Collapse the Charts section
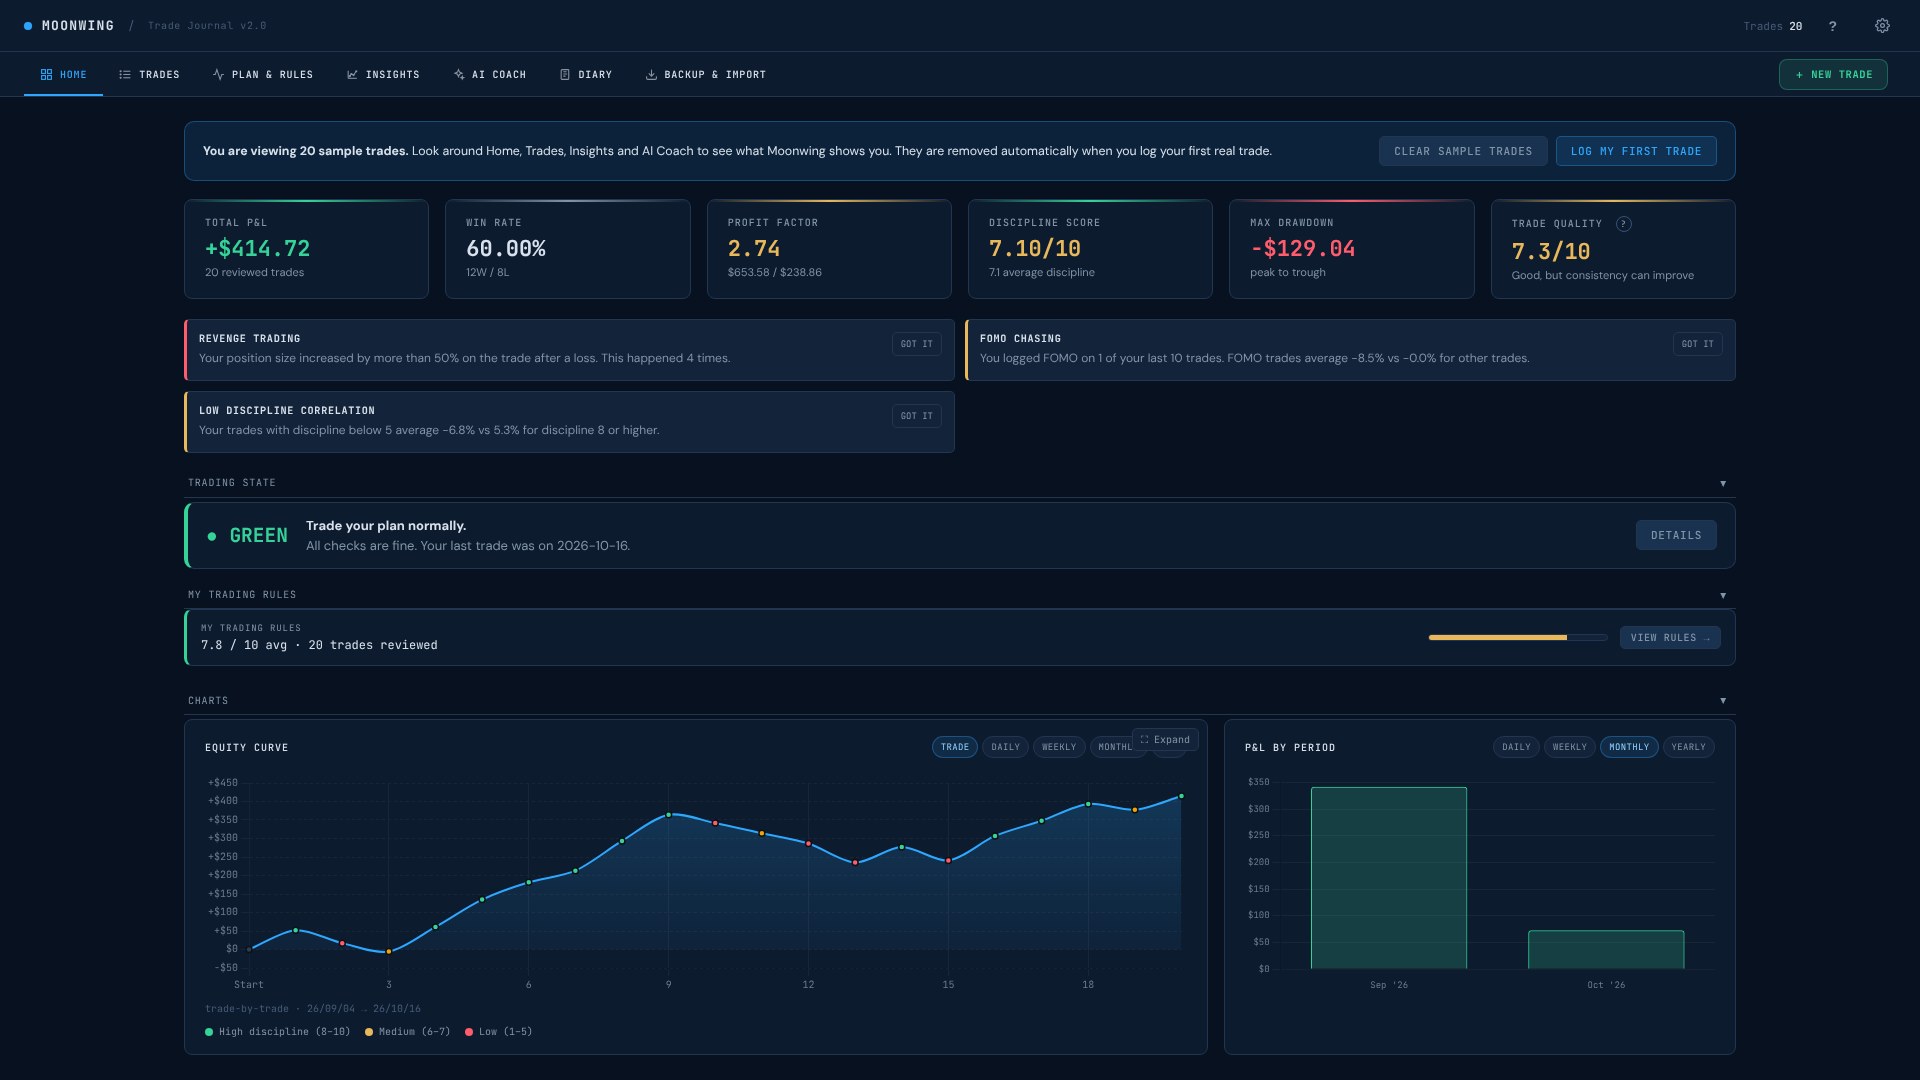The width and height of the screenshot is (1920, 1080). tap(1723, 701)
